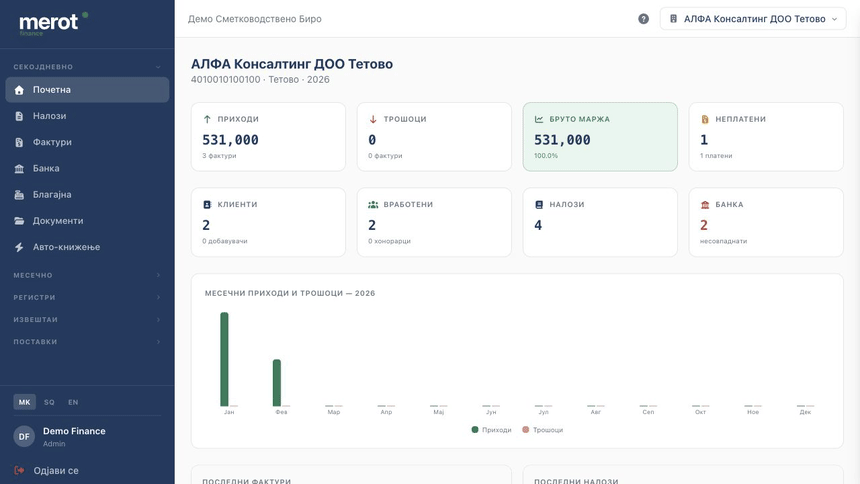Switch language to EN
Screen dimensions: 860x484
pyautogui.click(x=73, y=402)
